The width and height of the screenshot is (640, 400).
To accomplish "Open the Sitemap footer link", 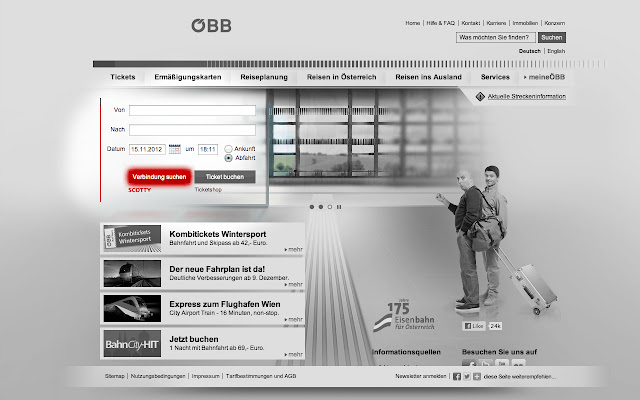I will (x=114, y=376).
